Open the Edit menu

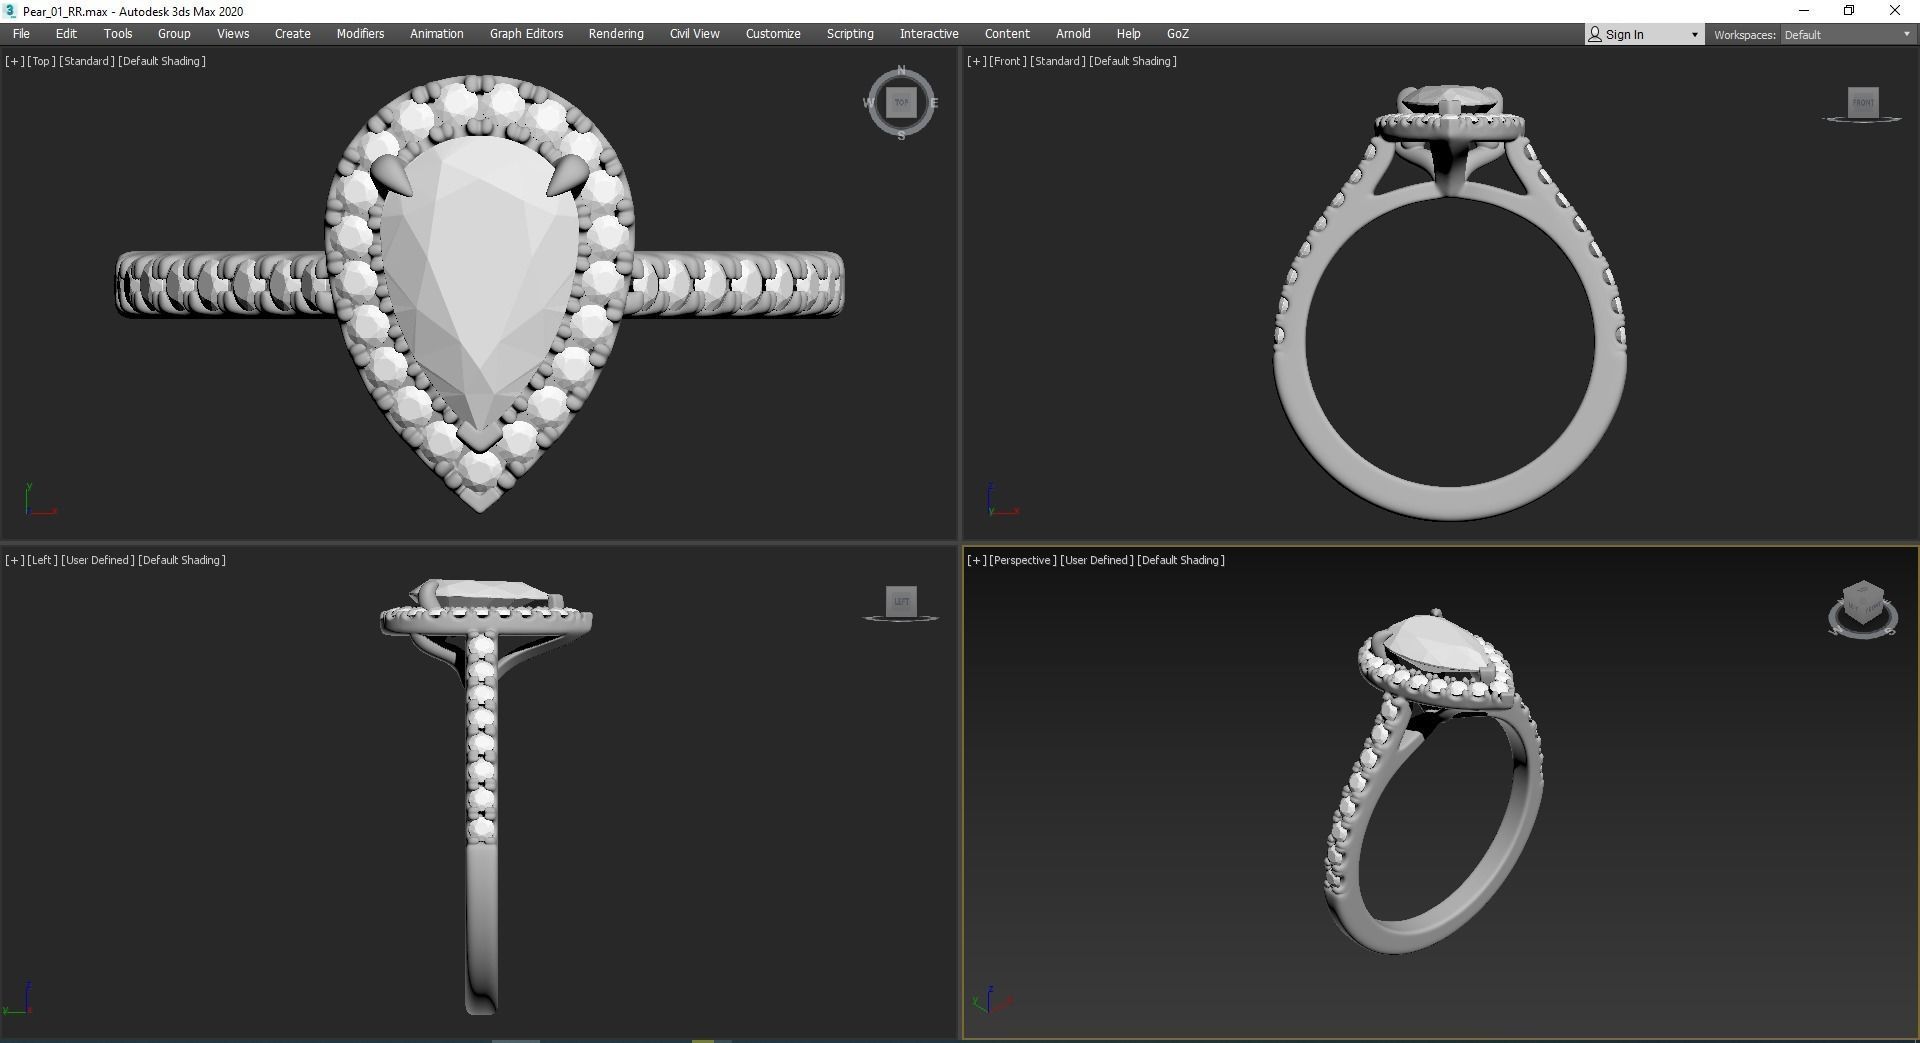click(x=66, y=34)
